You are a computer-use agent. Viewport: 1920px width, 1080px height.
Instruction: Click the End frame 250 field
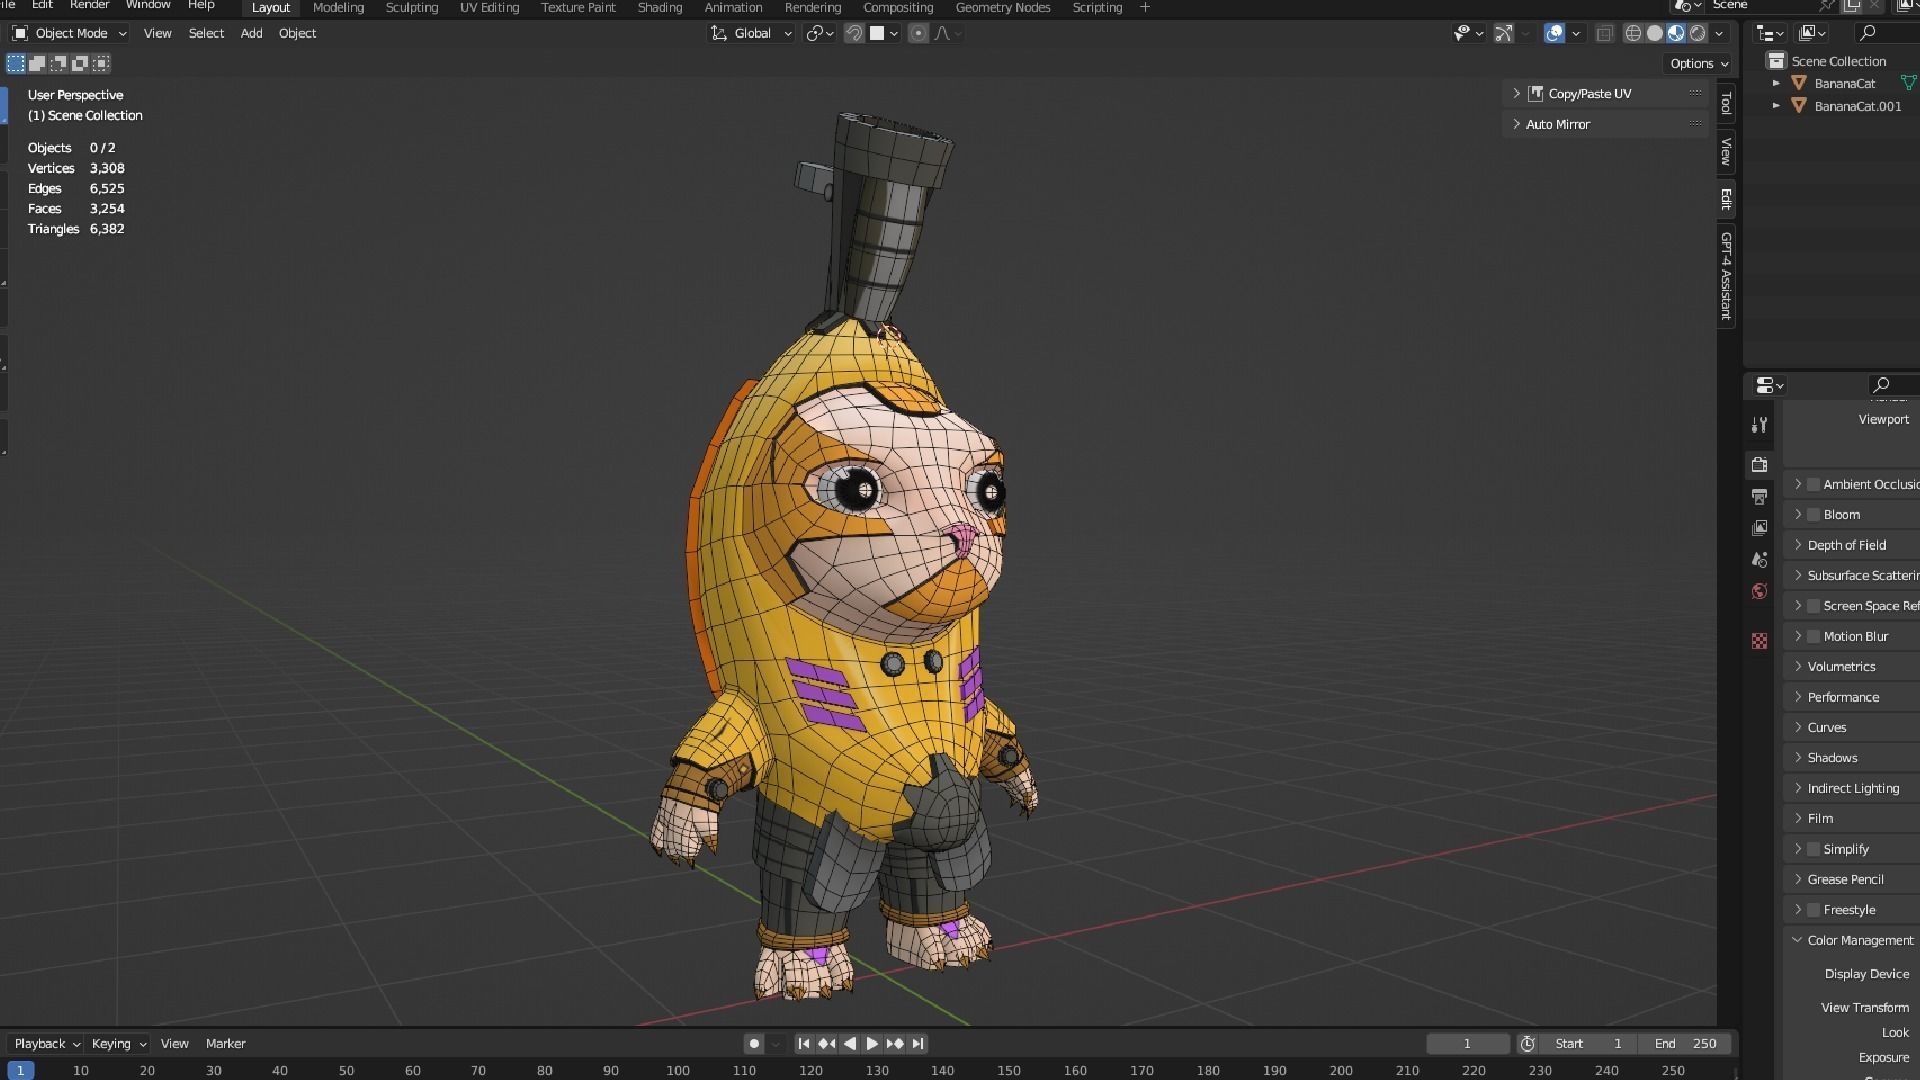pyautogui.click(x=1685, y=1043)
